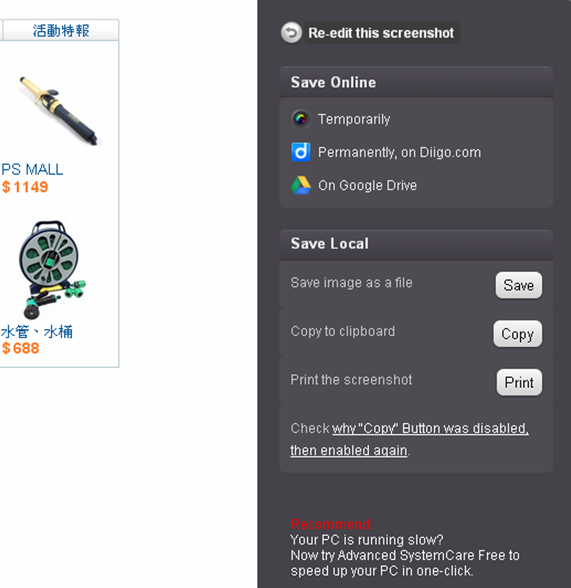Click the Re-edit back arrow icon
The width and height of the screenshot is (571, 588).
[x=291, y=33]
